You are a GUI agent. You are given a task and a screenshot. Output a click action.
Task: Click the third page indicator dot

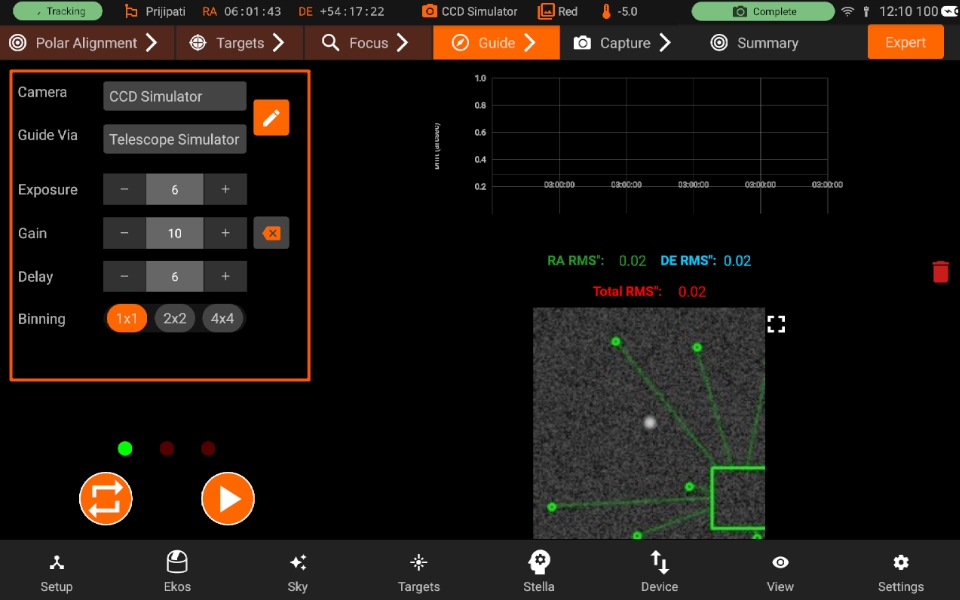[x=208, y=449]
